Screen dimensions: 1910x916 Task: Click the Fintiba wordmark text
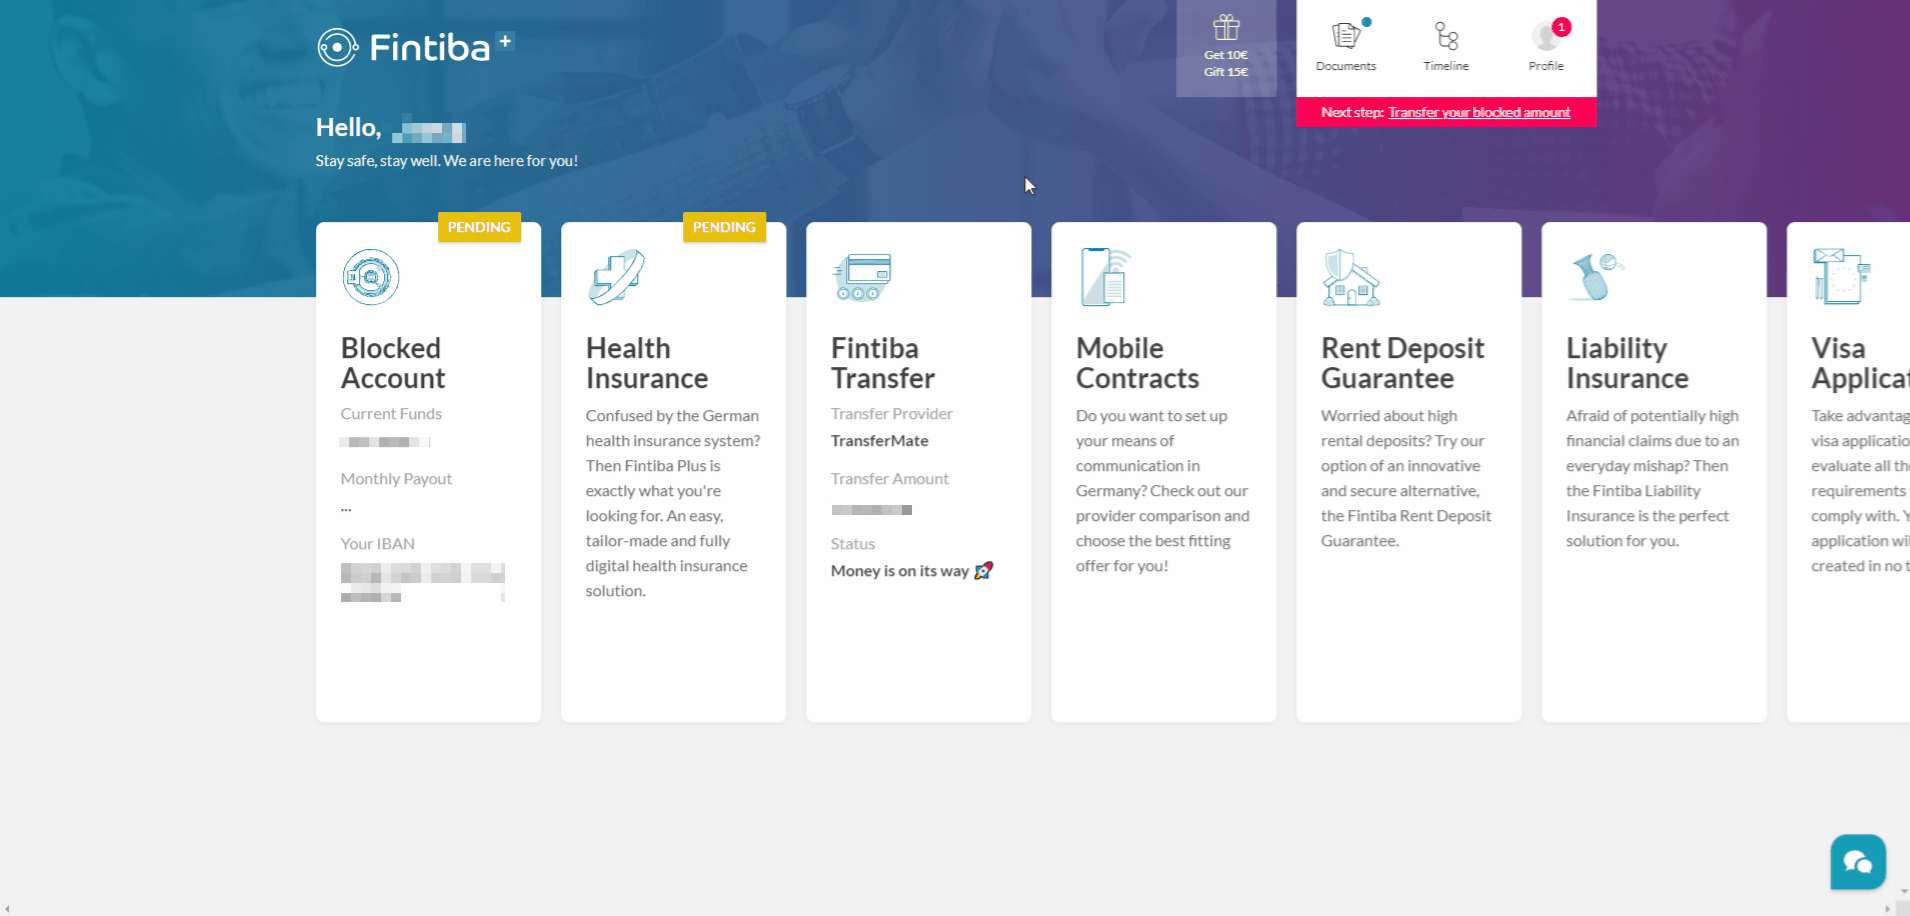pos(430,47)
